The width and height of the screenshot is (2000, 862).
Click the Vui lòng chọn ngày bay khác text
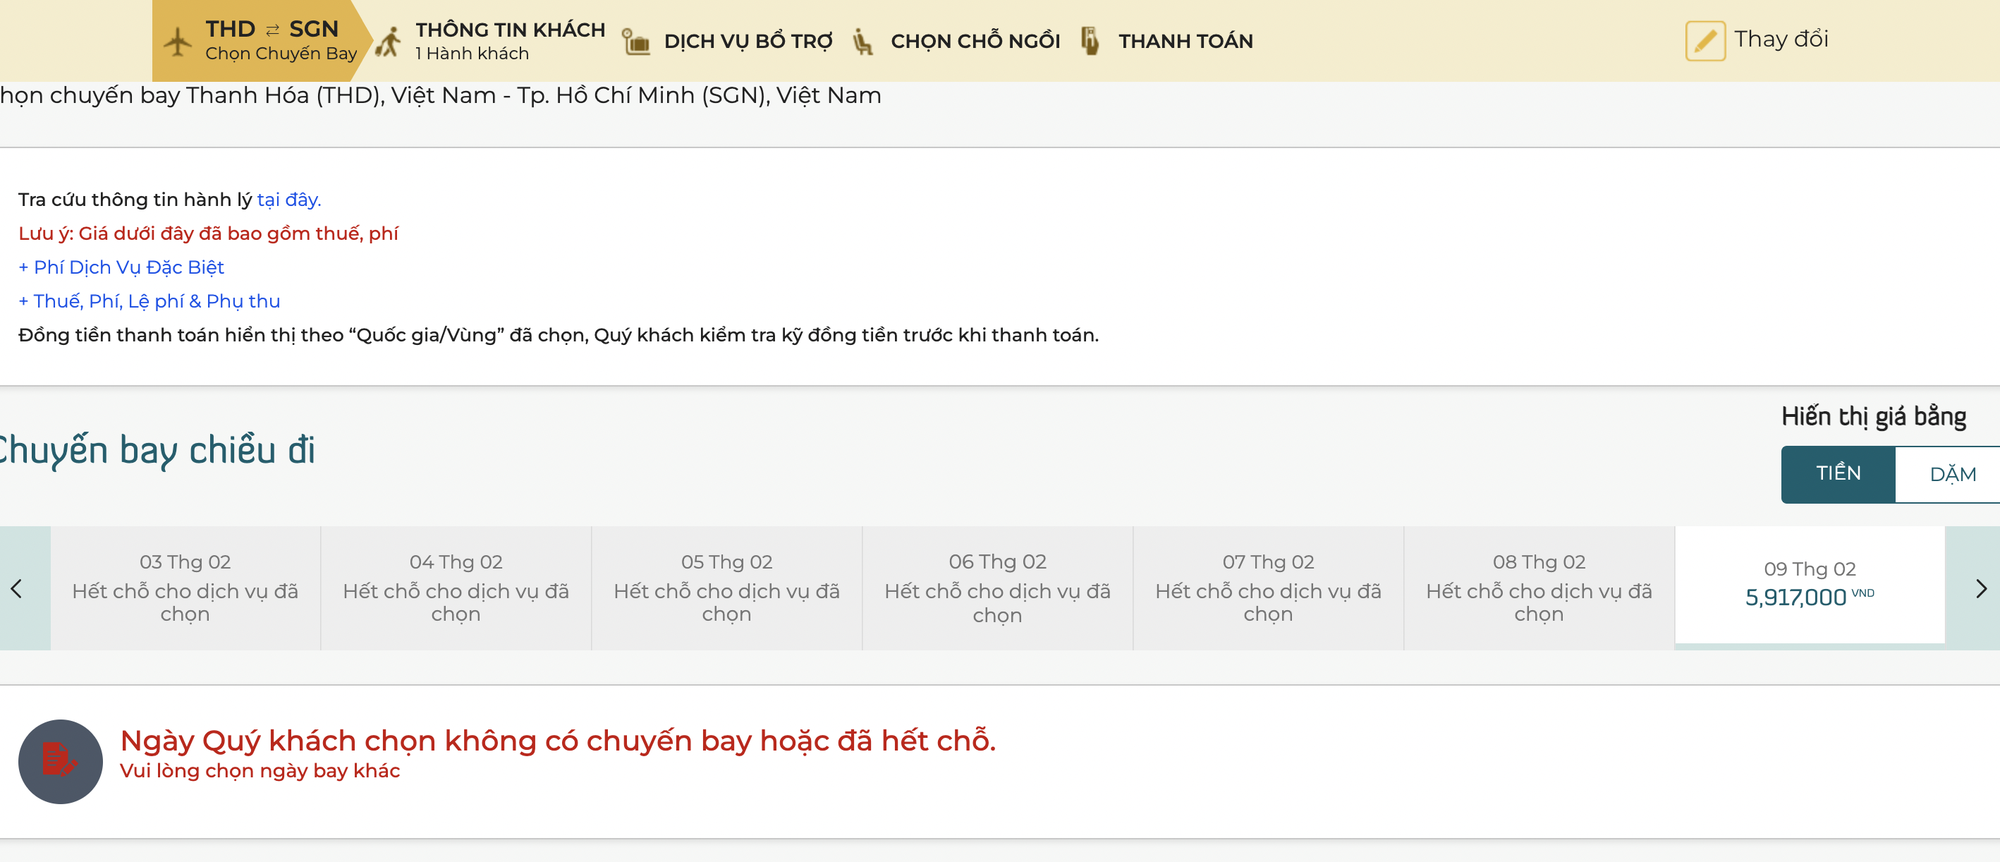click(x=260, y=771)
